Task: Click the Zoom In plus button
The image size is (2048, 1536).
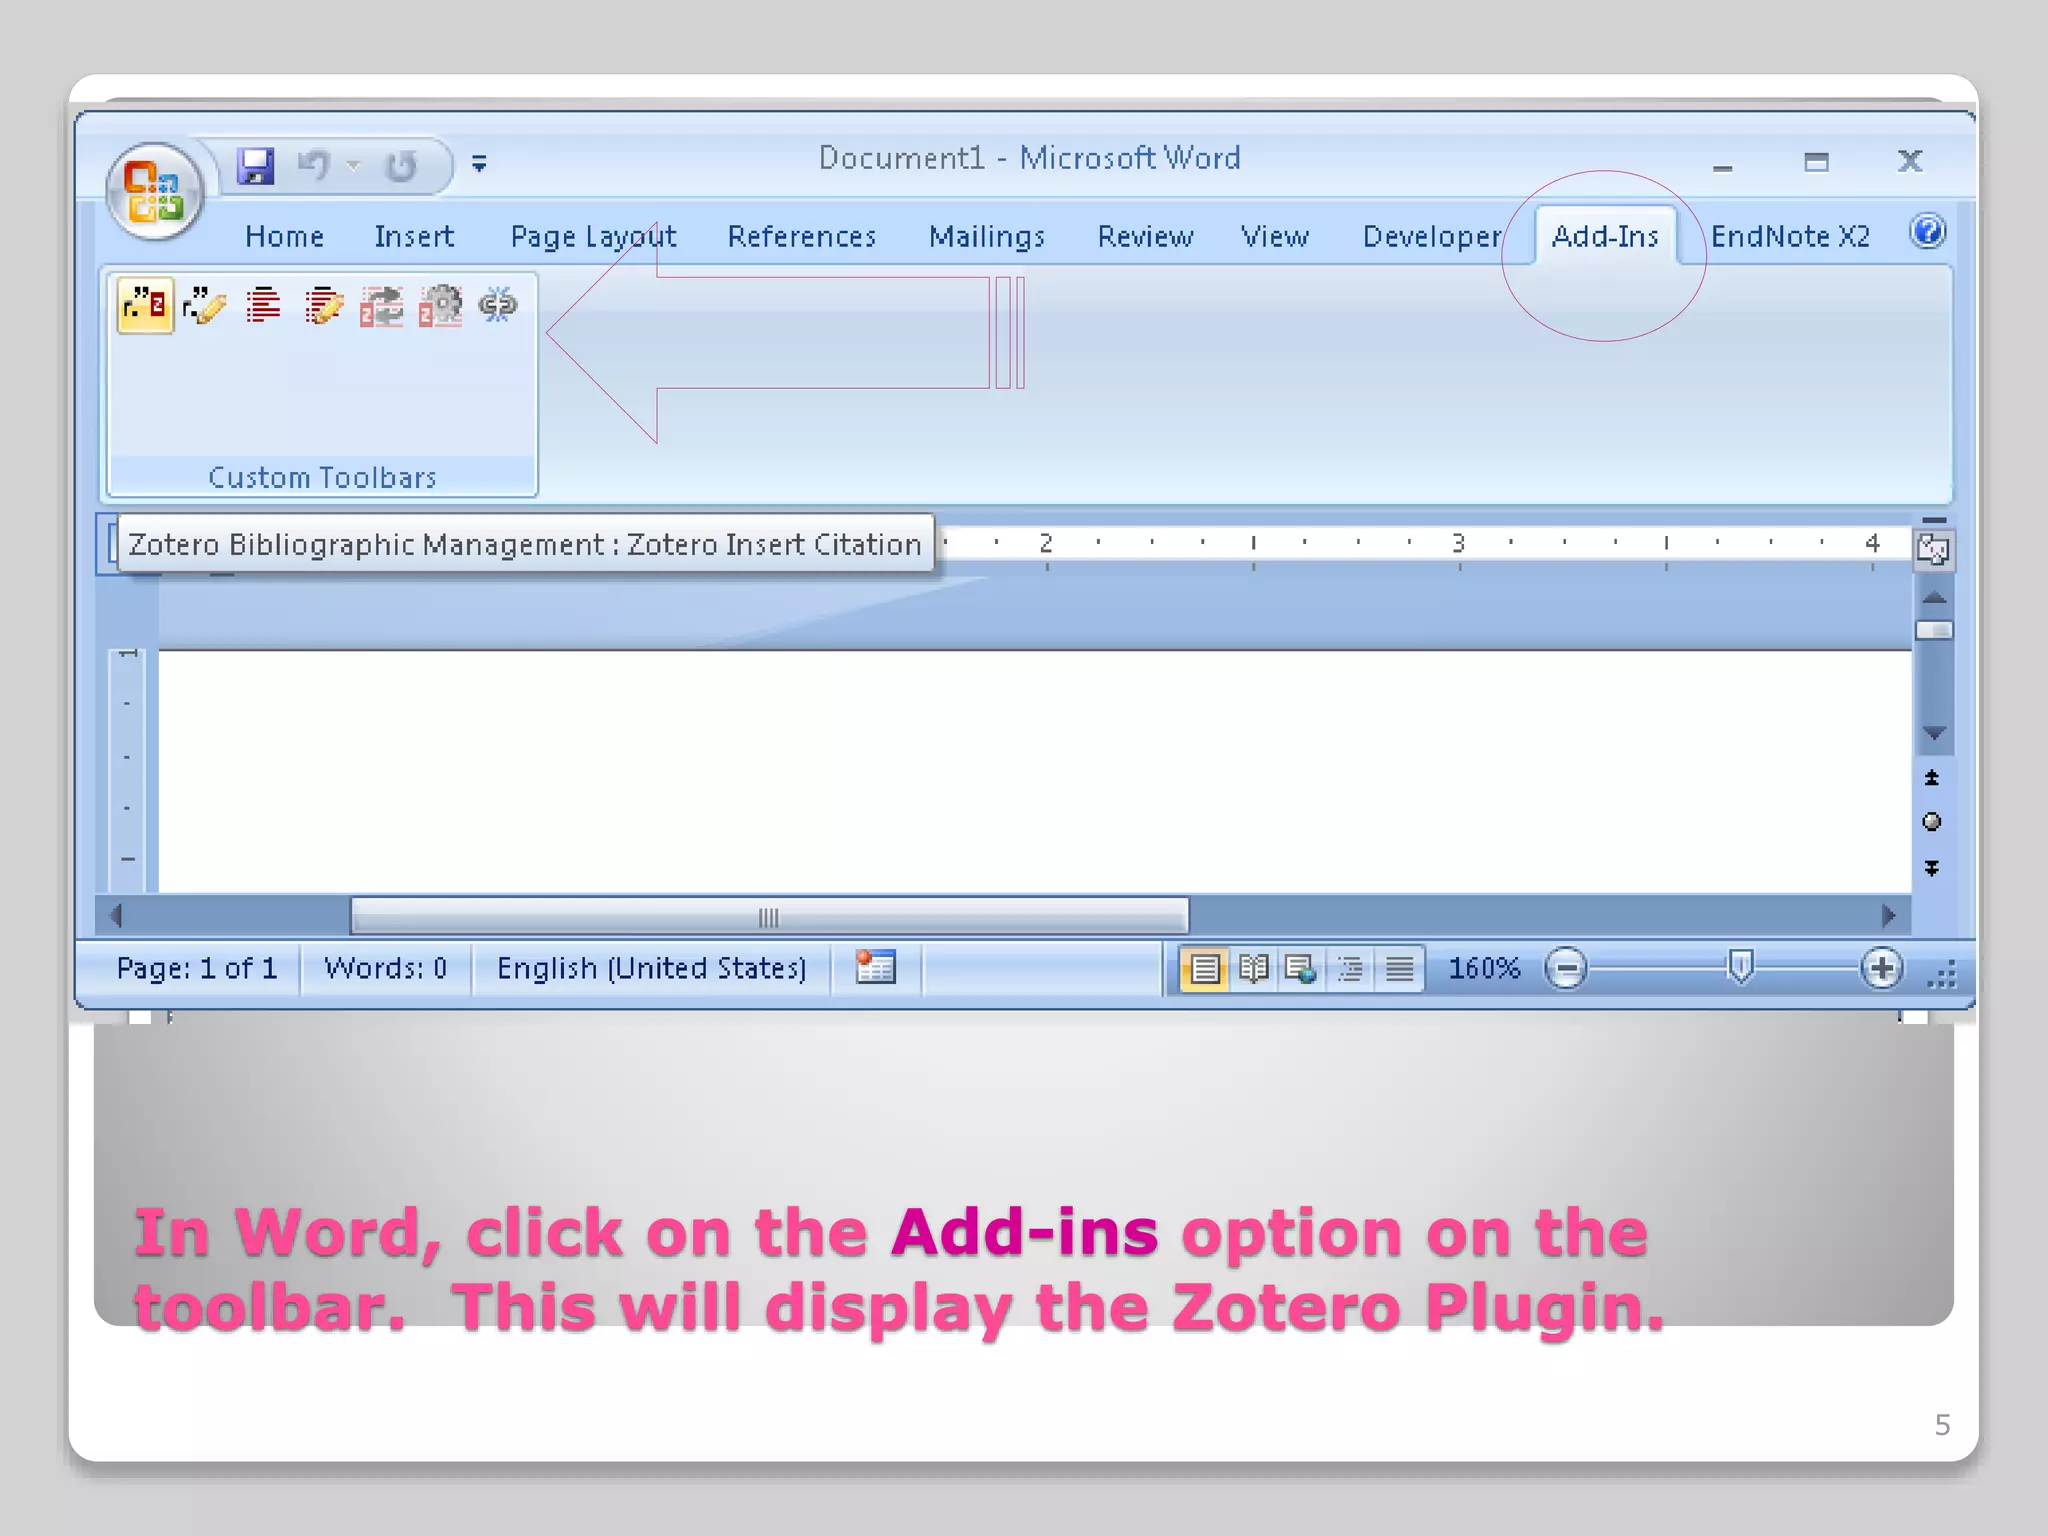Action: pos(1881,968)
